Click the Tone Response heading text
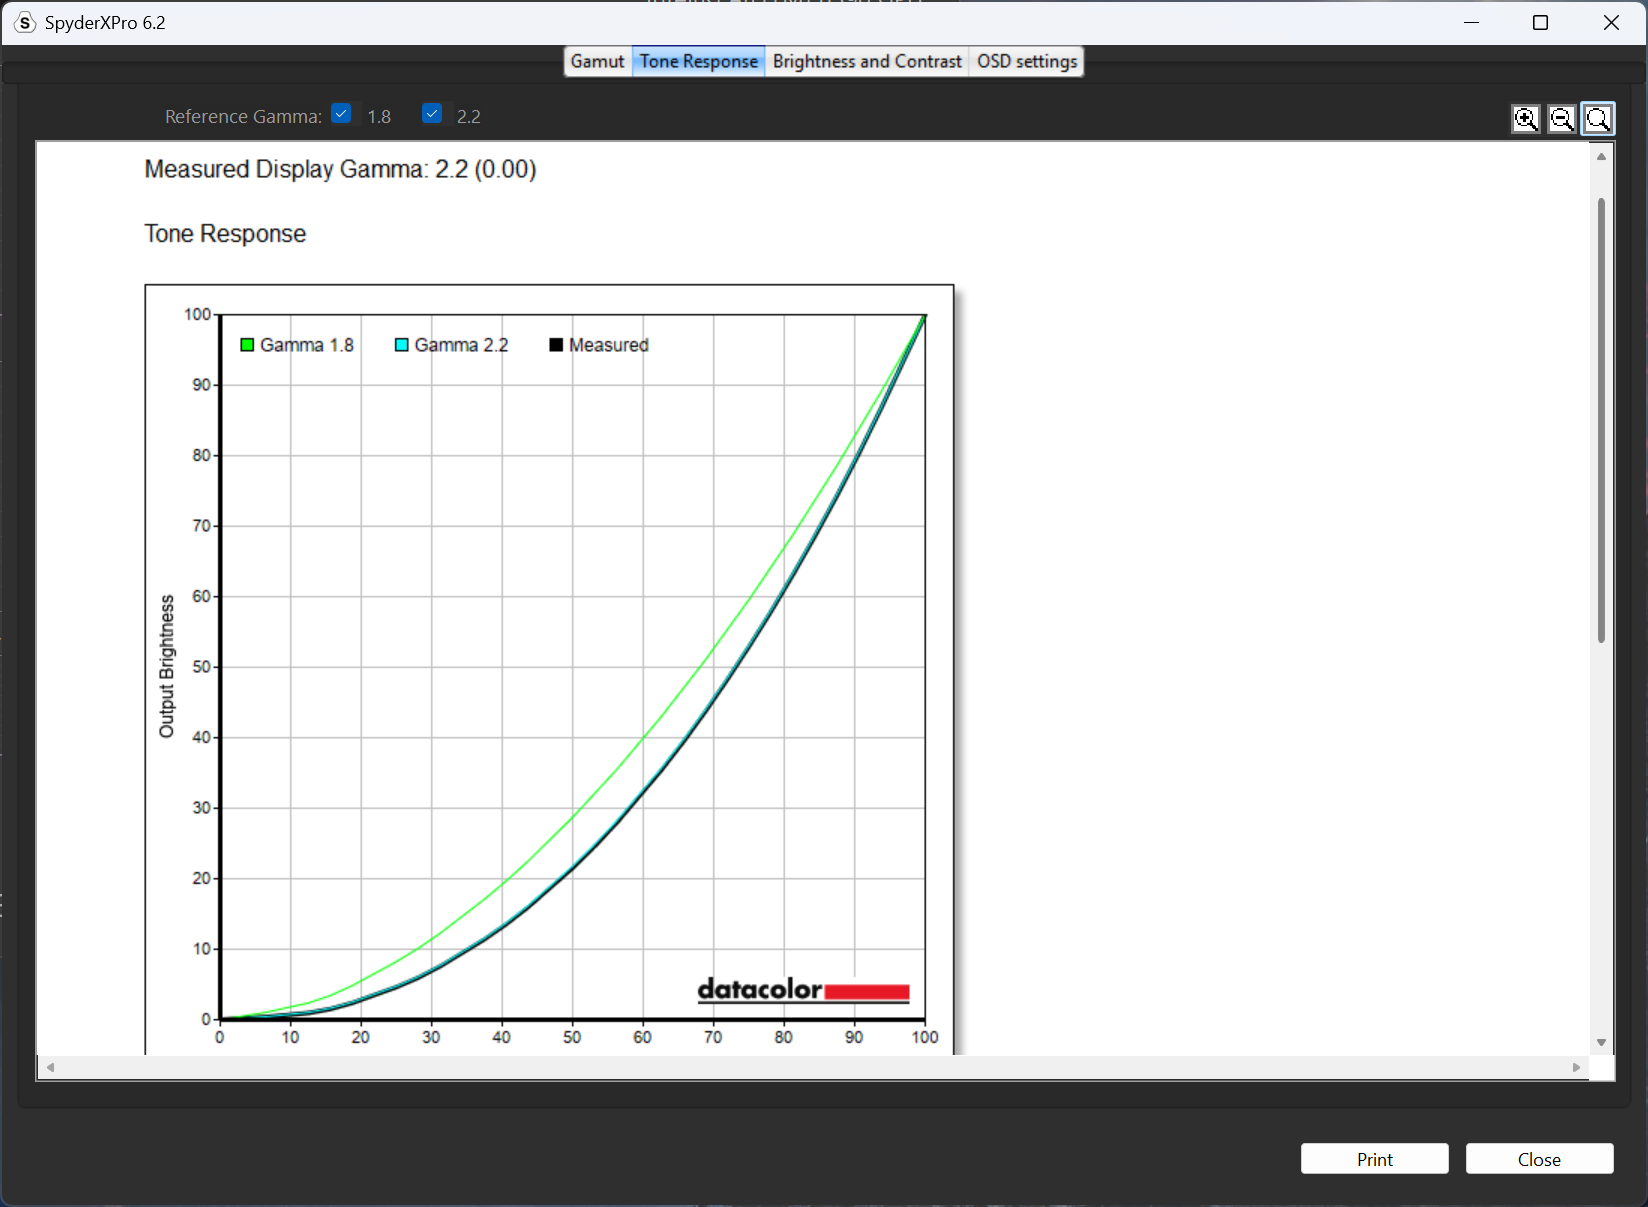This screenshot has width=1648, height=1207. point(225,233)
